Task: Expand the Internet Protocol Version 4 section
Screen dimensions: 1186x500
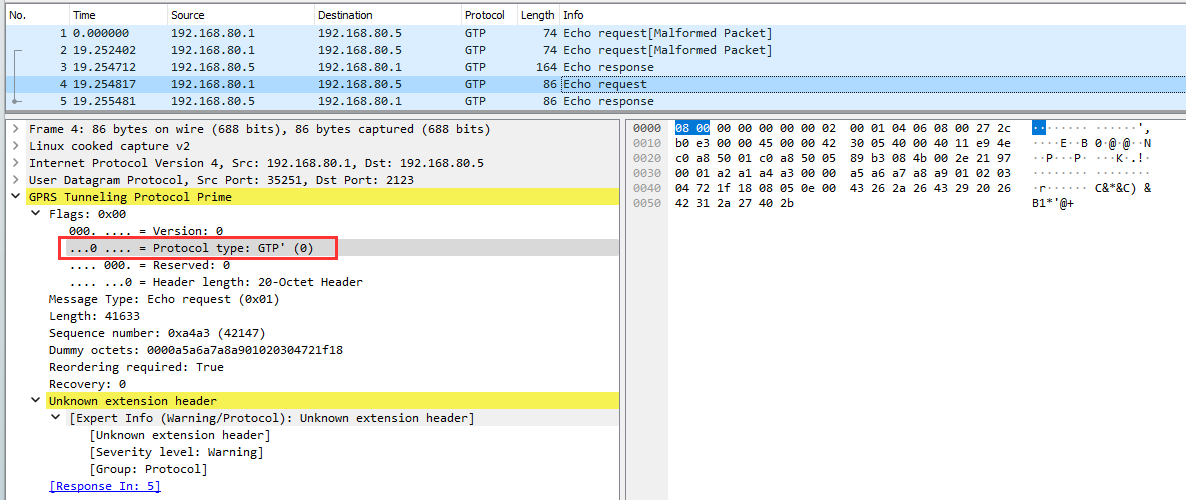Action: (16, 163)
